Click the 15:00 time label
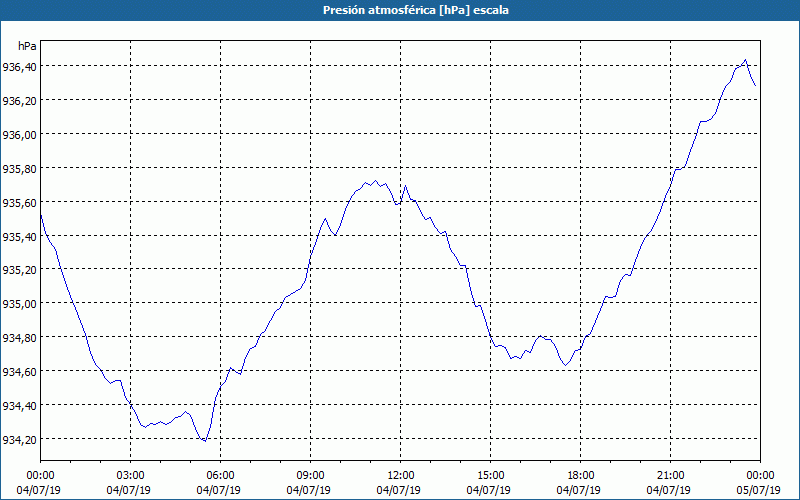 pyautogui.click(x=491, y=476)
